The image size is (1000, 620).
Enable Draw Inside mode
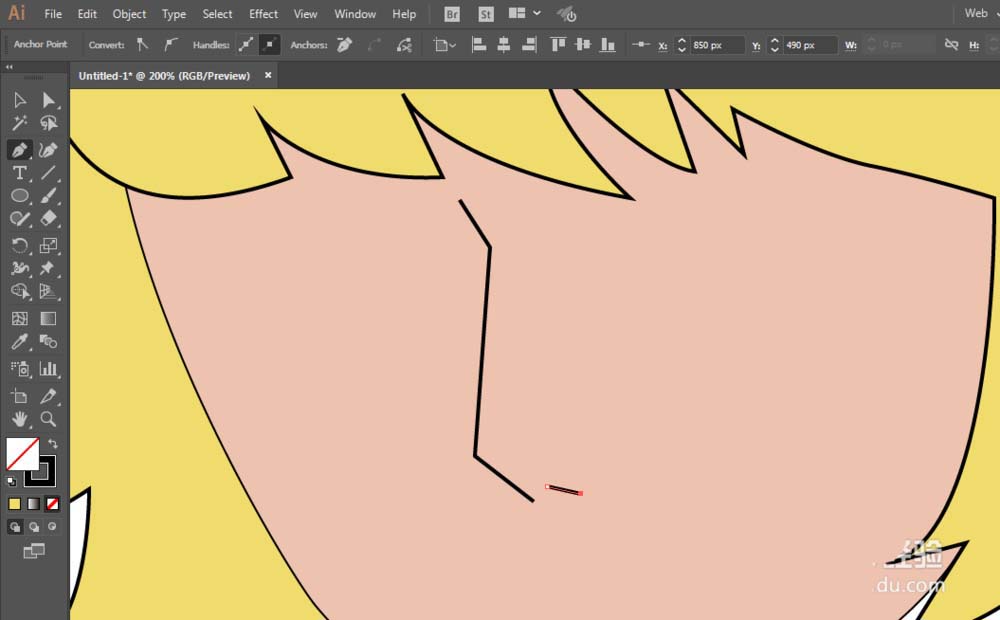pyautogui.click(x=52, y=527)
